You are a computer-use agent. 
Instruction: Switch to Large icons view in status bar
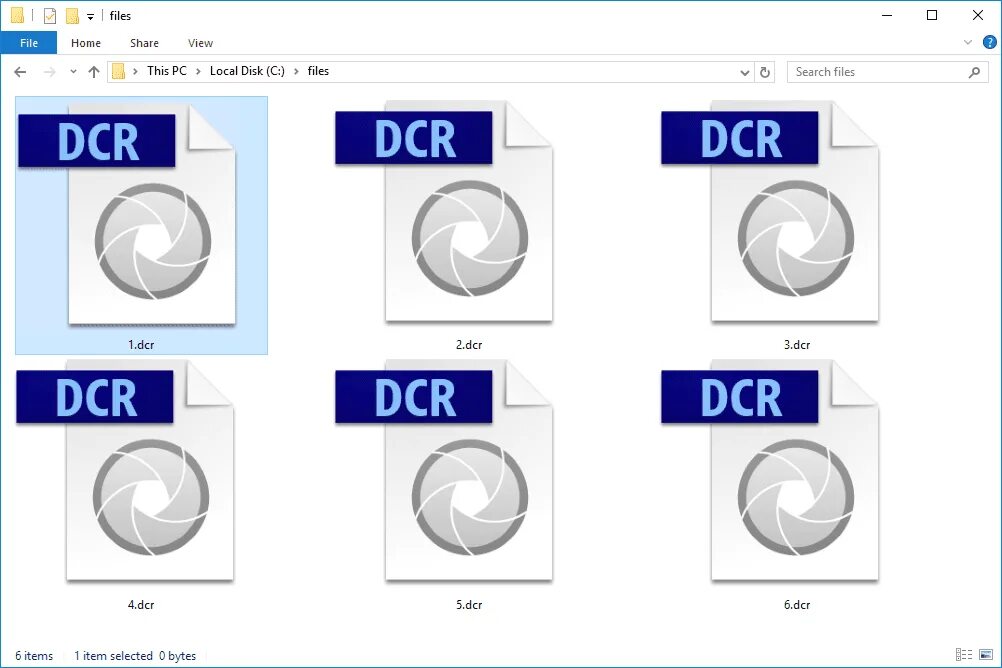click(x=986, y=655)
